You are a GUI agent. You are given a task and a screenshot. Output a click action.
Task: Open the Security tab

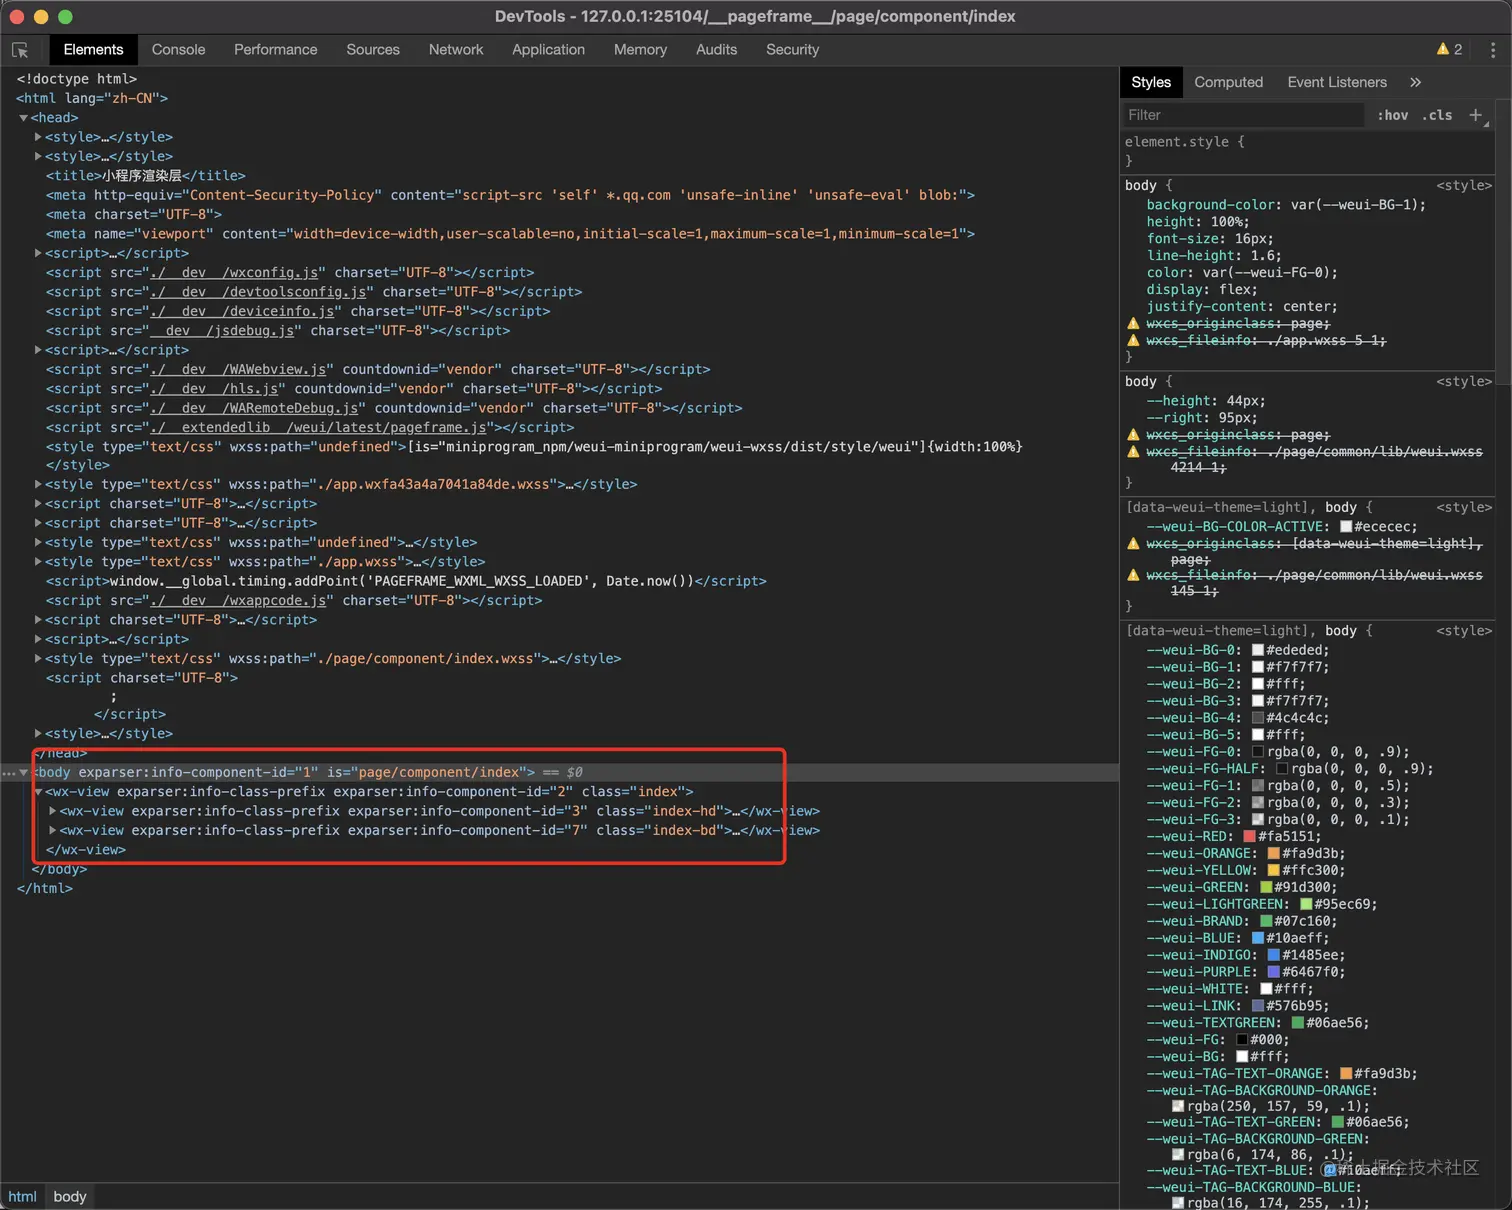coord(792,49)
